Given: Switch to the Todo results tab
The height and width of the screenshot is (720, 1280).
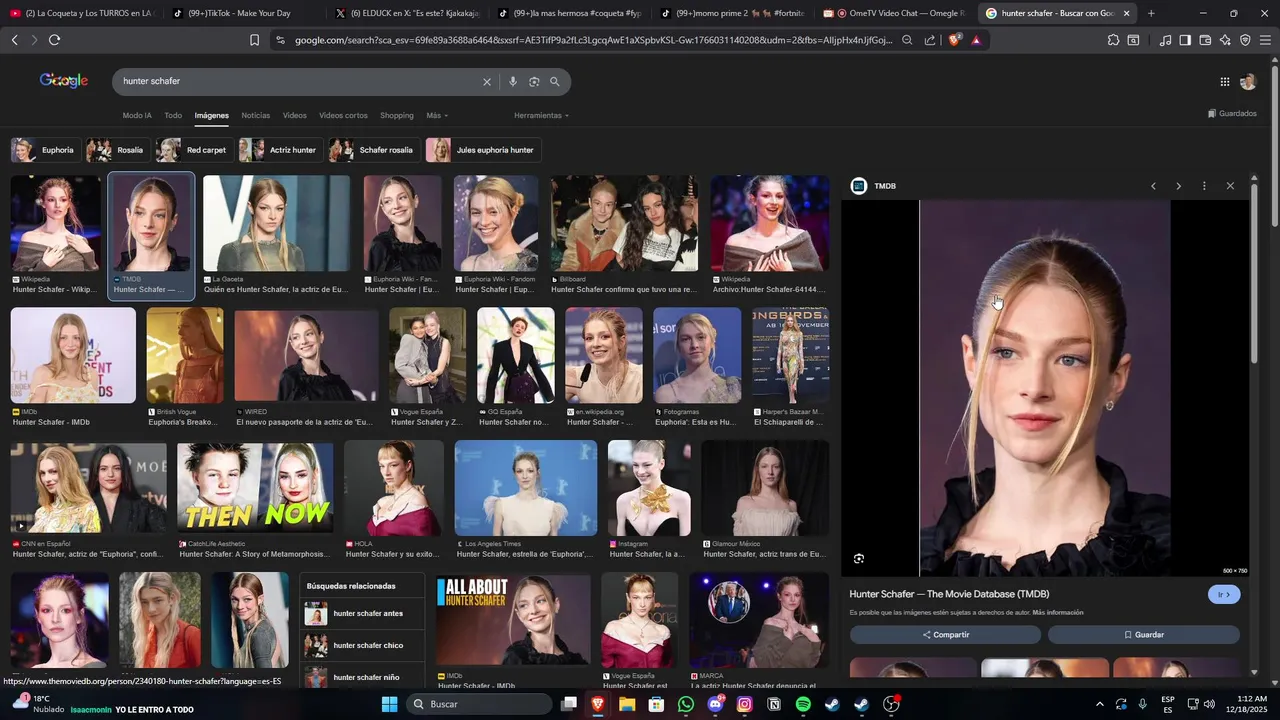Looking at the screenshot, I should 173,116.
